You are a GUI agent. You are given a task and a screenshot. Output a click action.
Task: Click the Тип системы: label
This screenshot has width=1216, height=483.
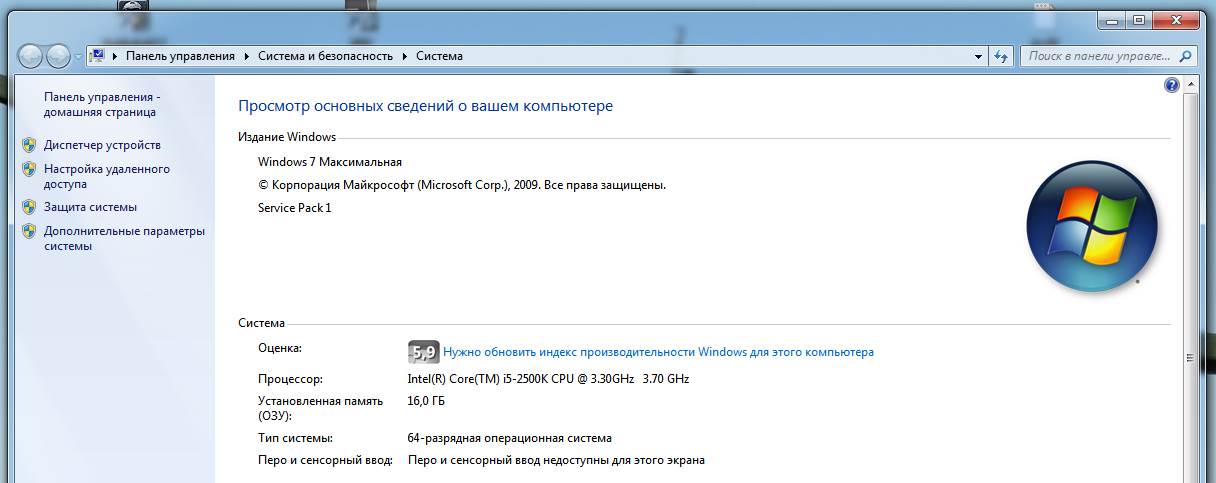295,438
